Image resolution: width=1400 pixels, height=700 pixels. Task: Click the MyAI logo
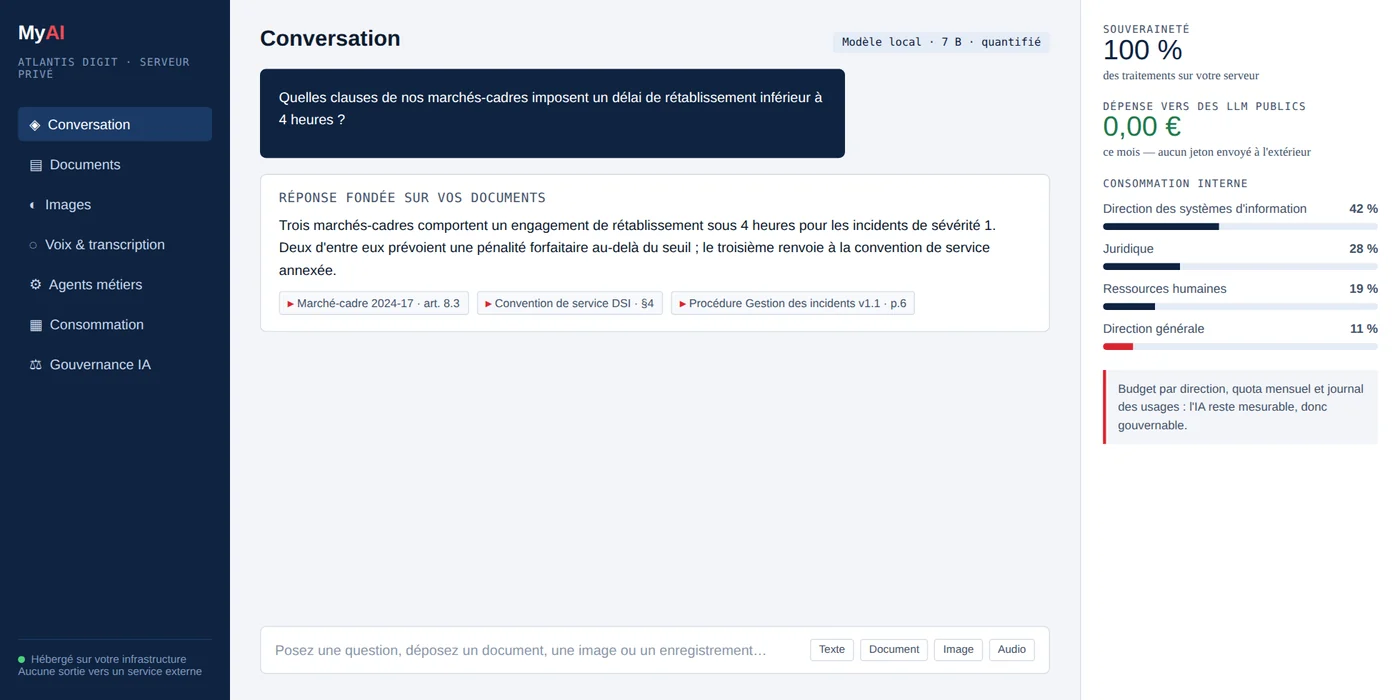(x=41, y=33)
